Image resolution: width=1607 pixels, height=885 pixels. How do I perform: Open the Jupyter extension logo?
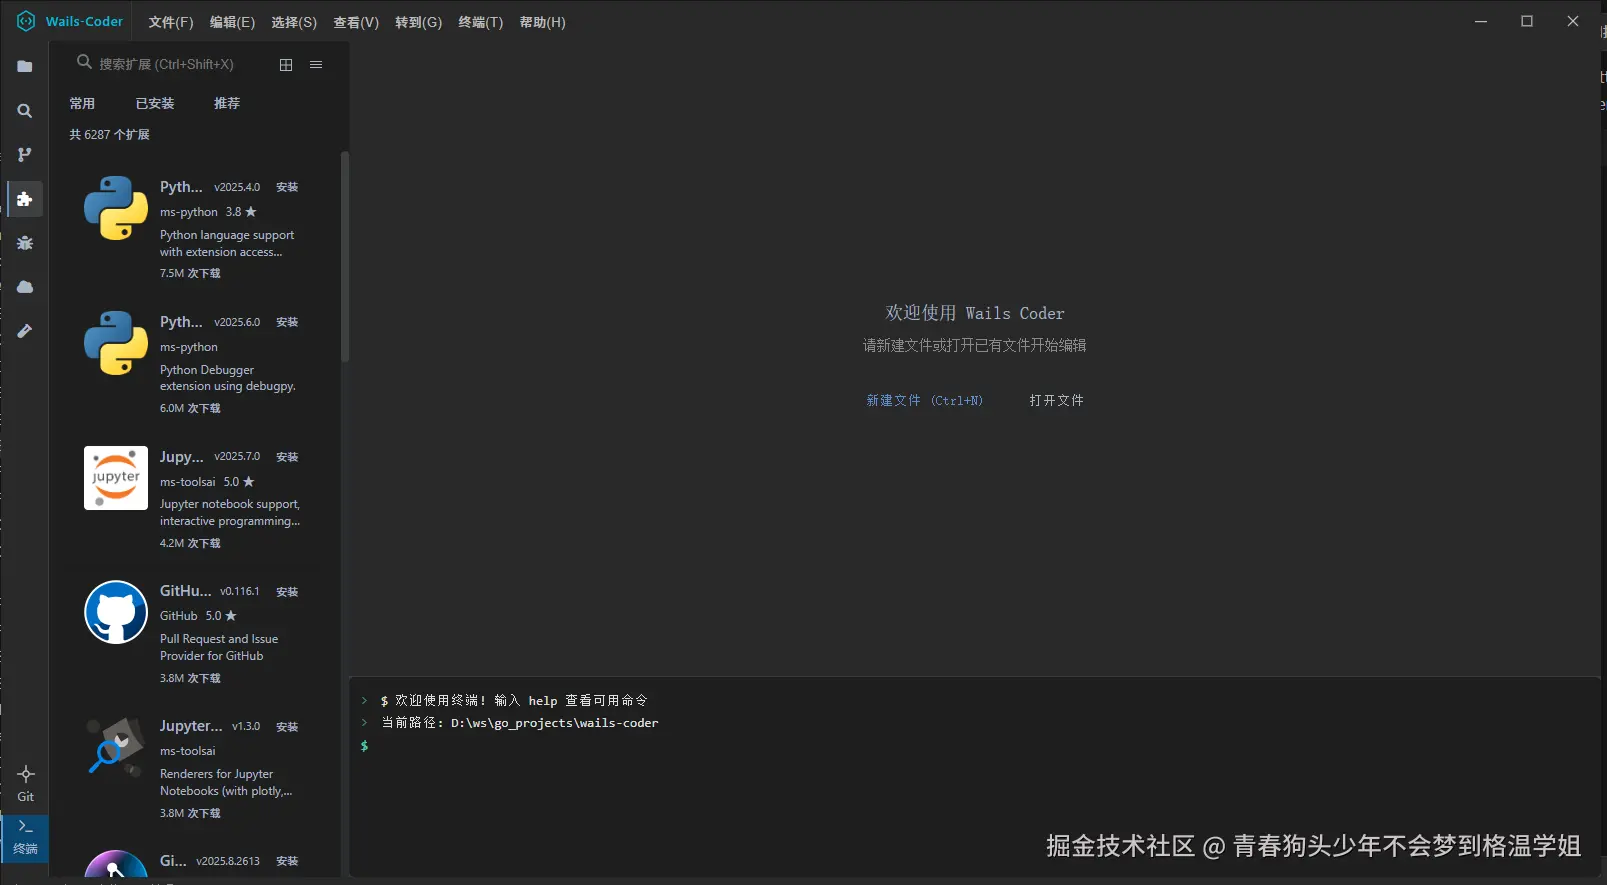click(x=116, y=478)
